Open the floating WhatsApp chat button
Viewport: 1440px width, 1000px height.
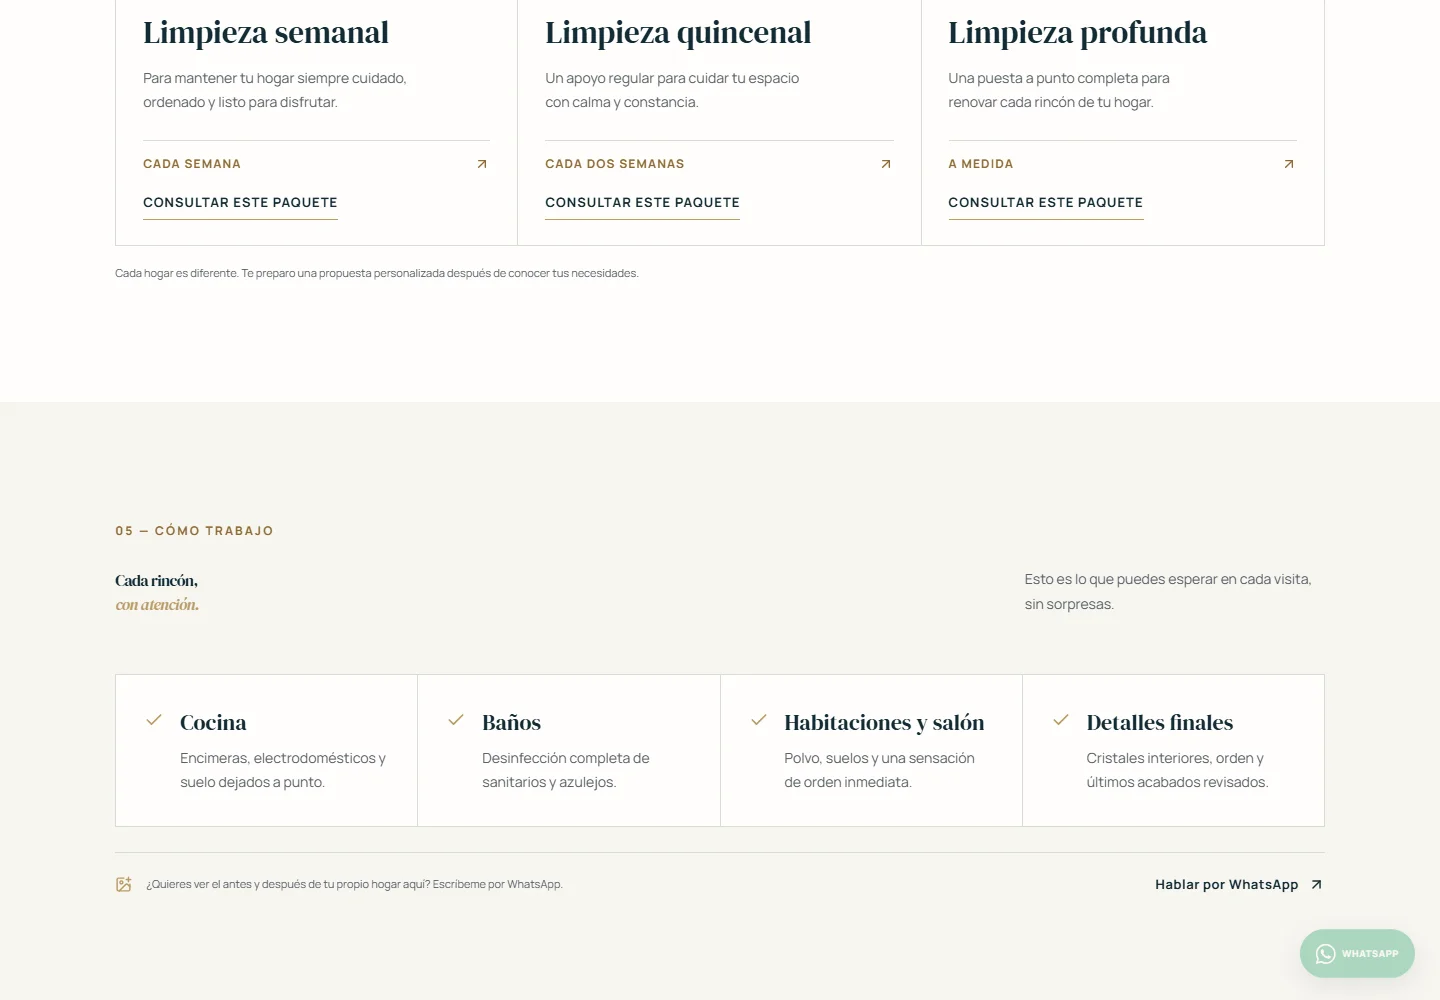(1357, 954)
